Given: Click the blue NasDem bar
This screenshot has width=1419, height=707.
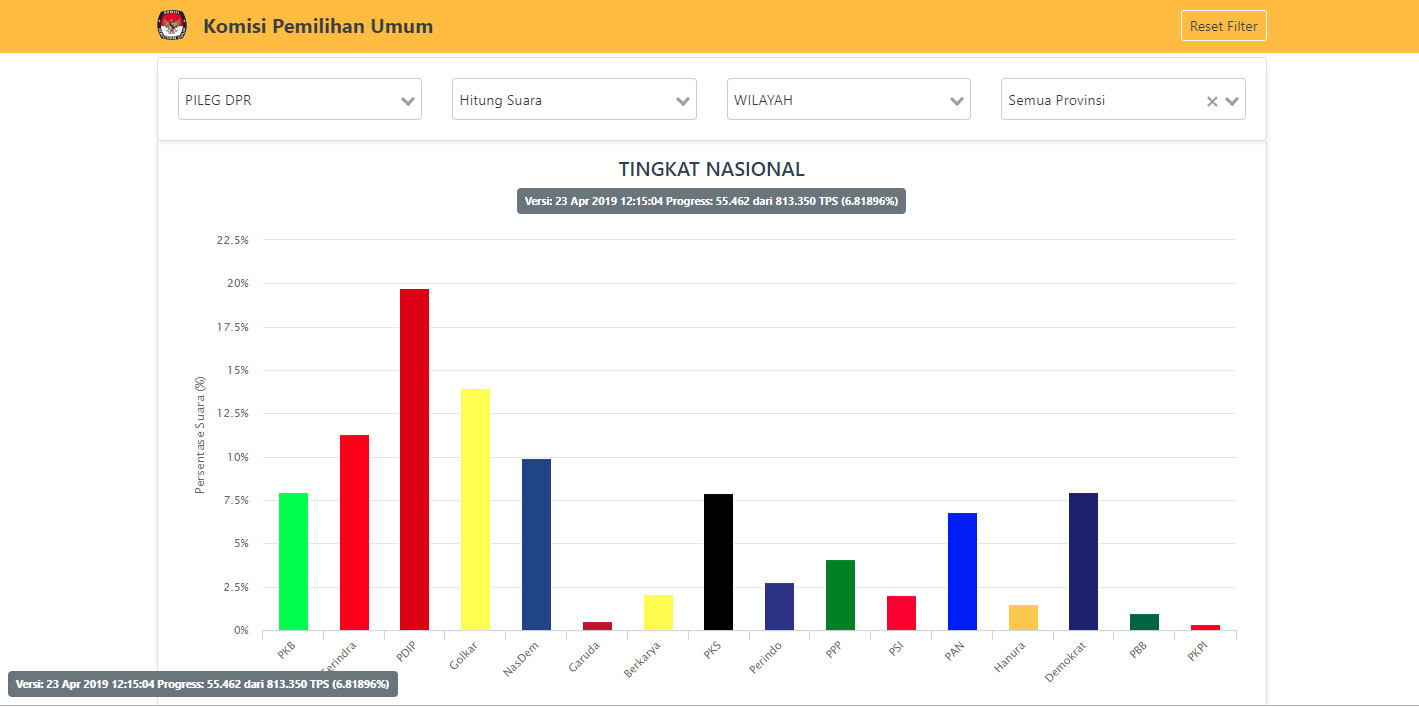Looking at the screenshot, I should click(x=536, y=545).
